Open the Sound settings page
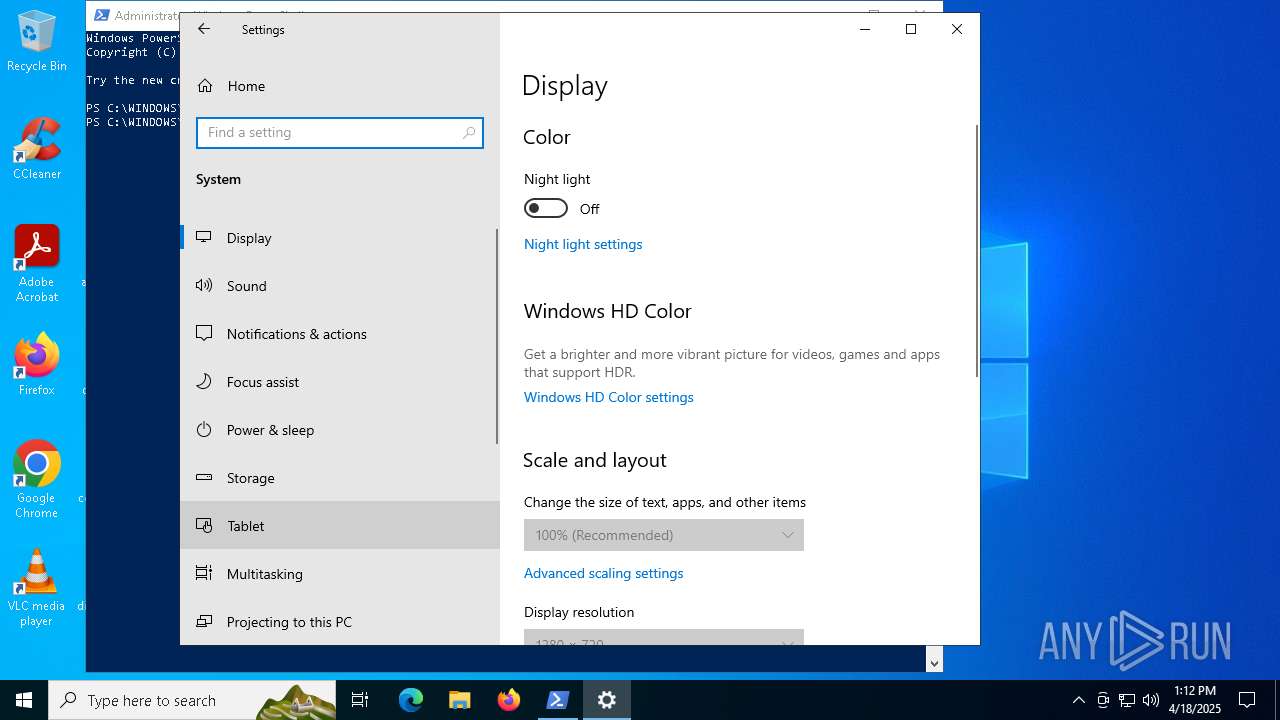This screenshot has height=720, width=1280. pyautogui.click(x=338, y=286)
